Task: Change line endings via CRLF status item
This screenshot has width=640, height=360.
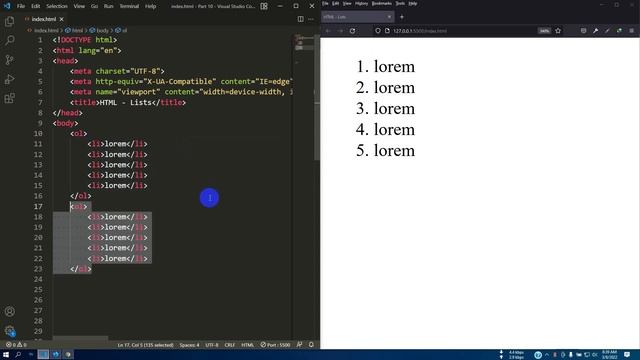Action: (230, 345)
